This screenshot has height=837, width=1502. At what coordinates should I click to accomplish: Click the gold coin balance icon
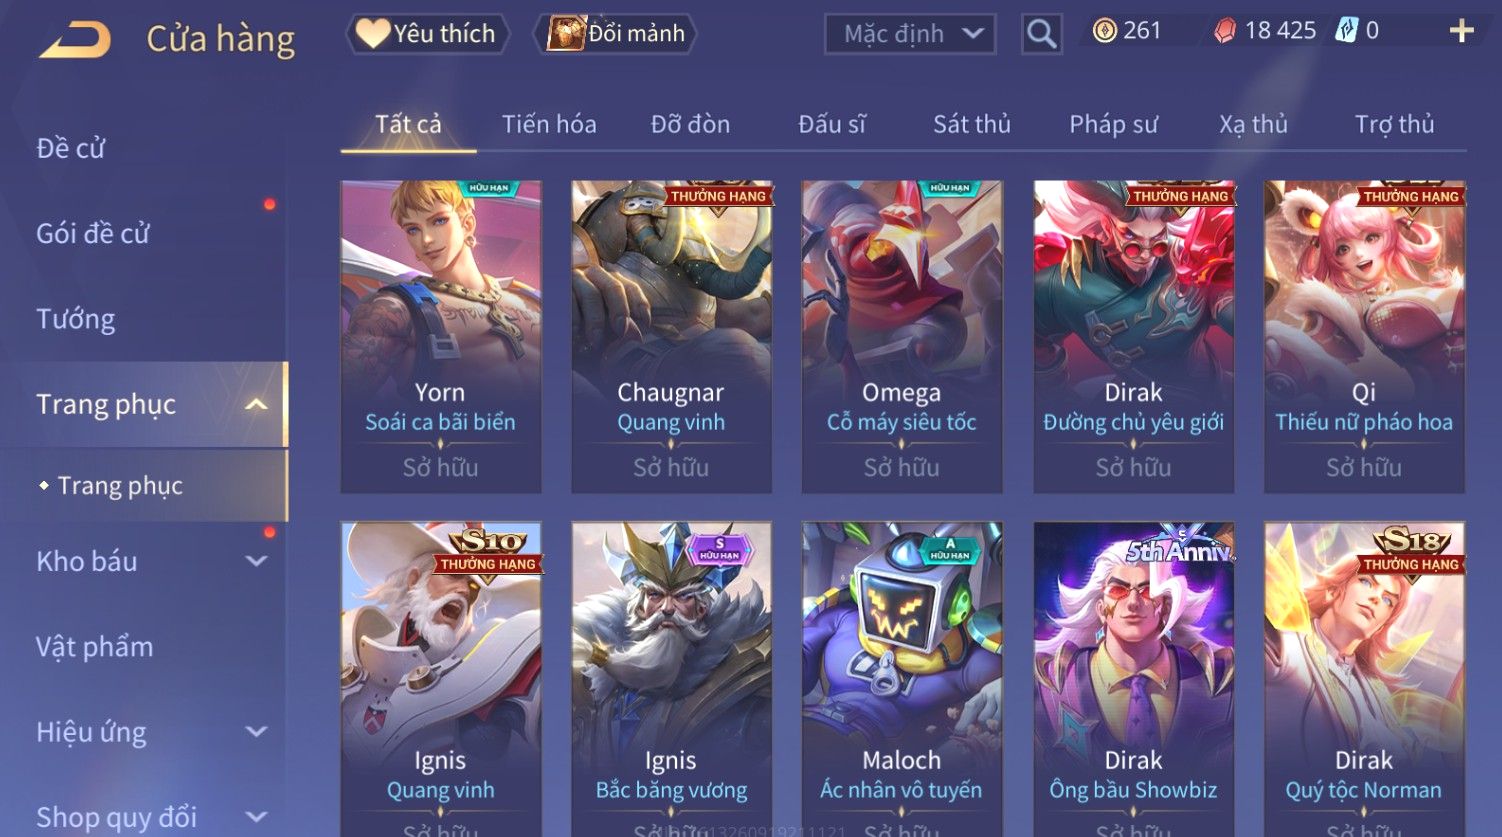[1104, 31]
